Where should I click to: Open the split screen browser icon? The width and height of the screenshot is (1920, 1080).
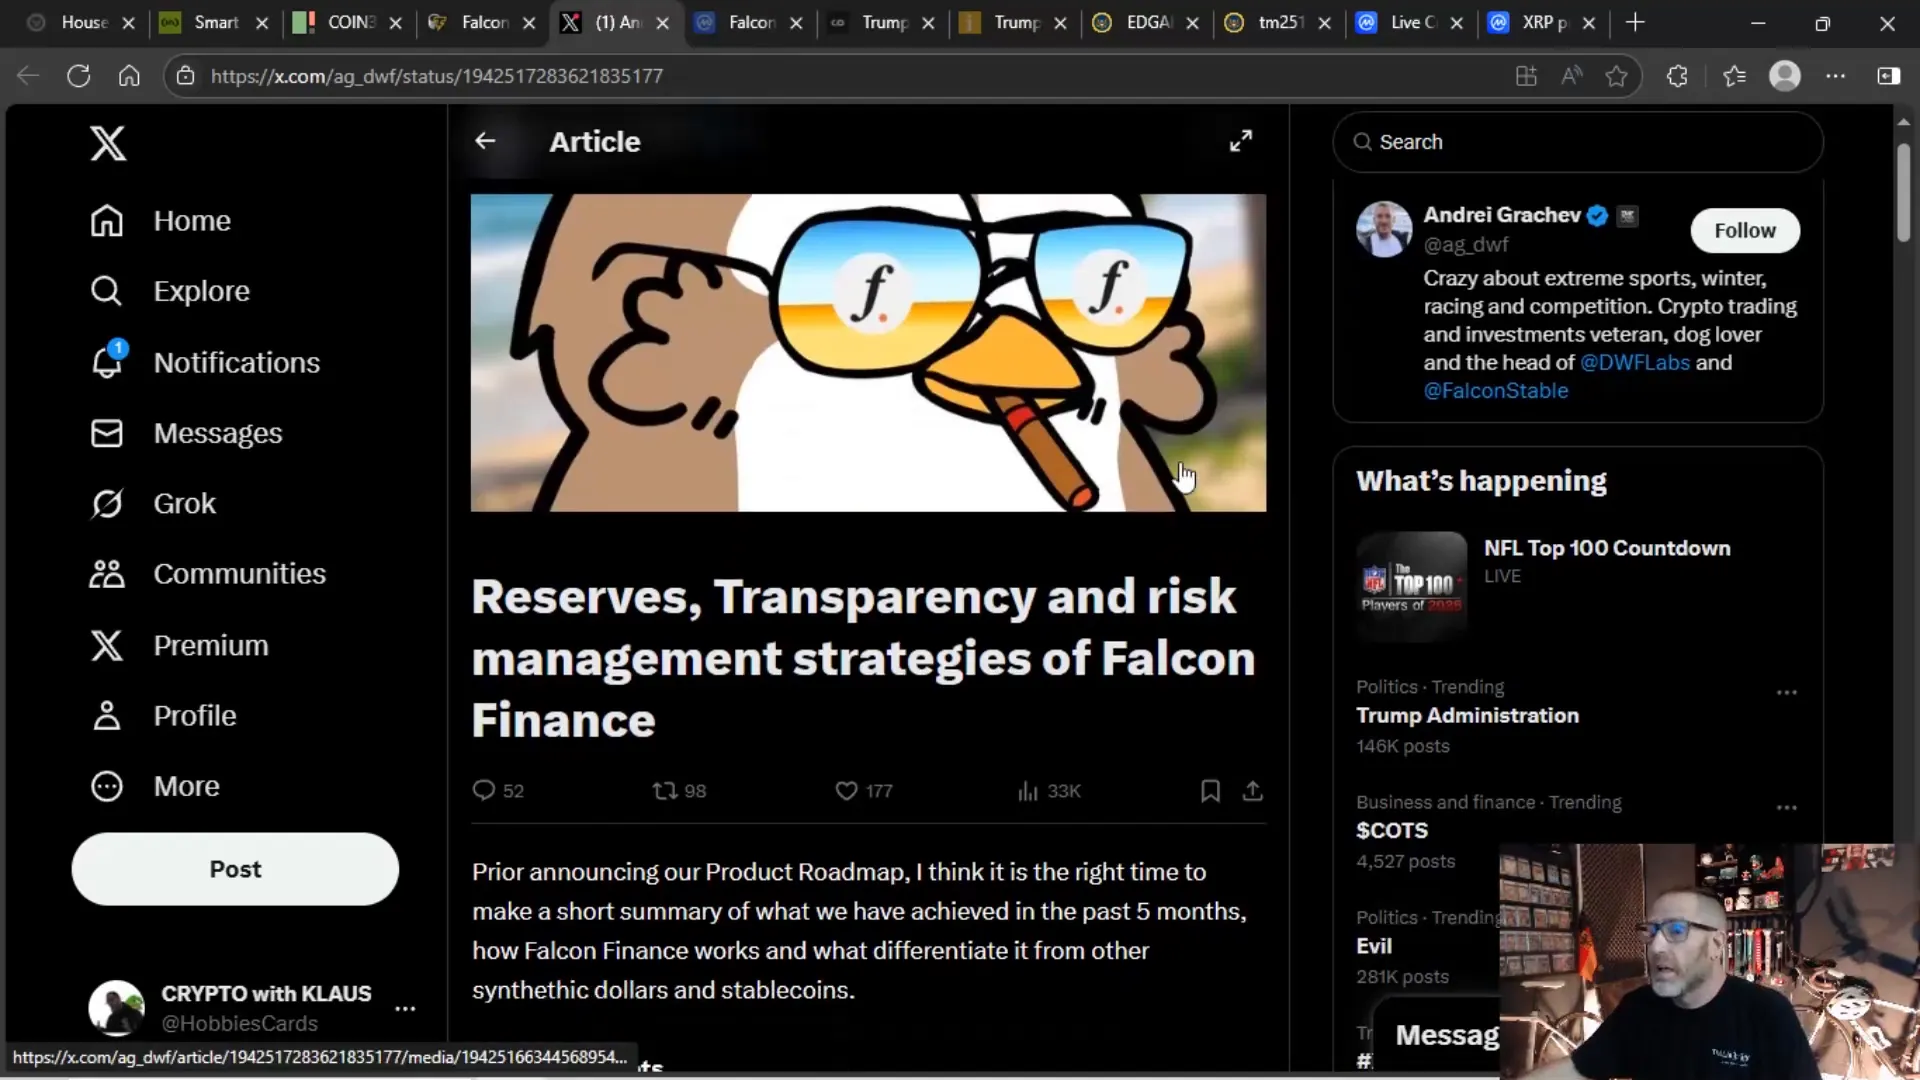pos(1526,76)
